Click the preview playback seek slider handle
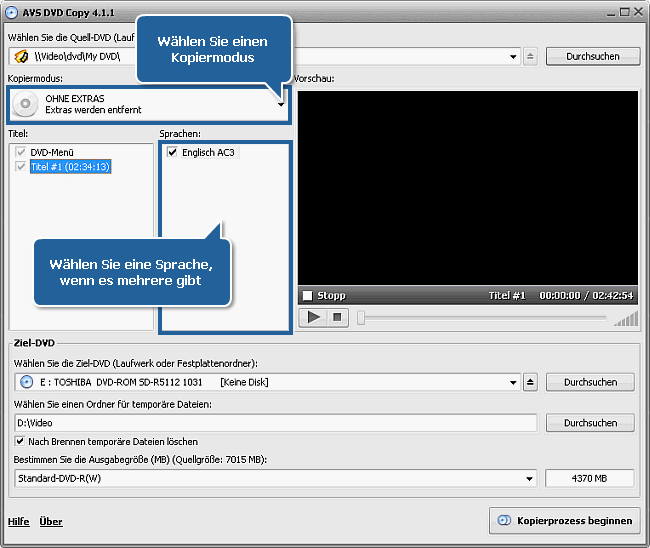Image resolution: width=650 pixels, height=548 pixels. click(361, 318)
